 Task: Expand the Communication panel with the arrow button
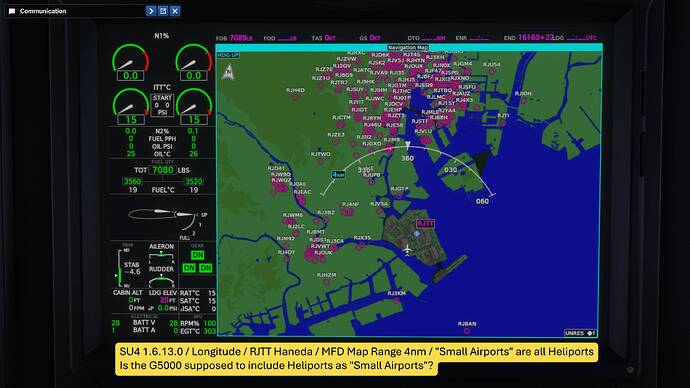pos(151,11)
